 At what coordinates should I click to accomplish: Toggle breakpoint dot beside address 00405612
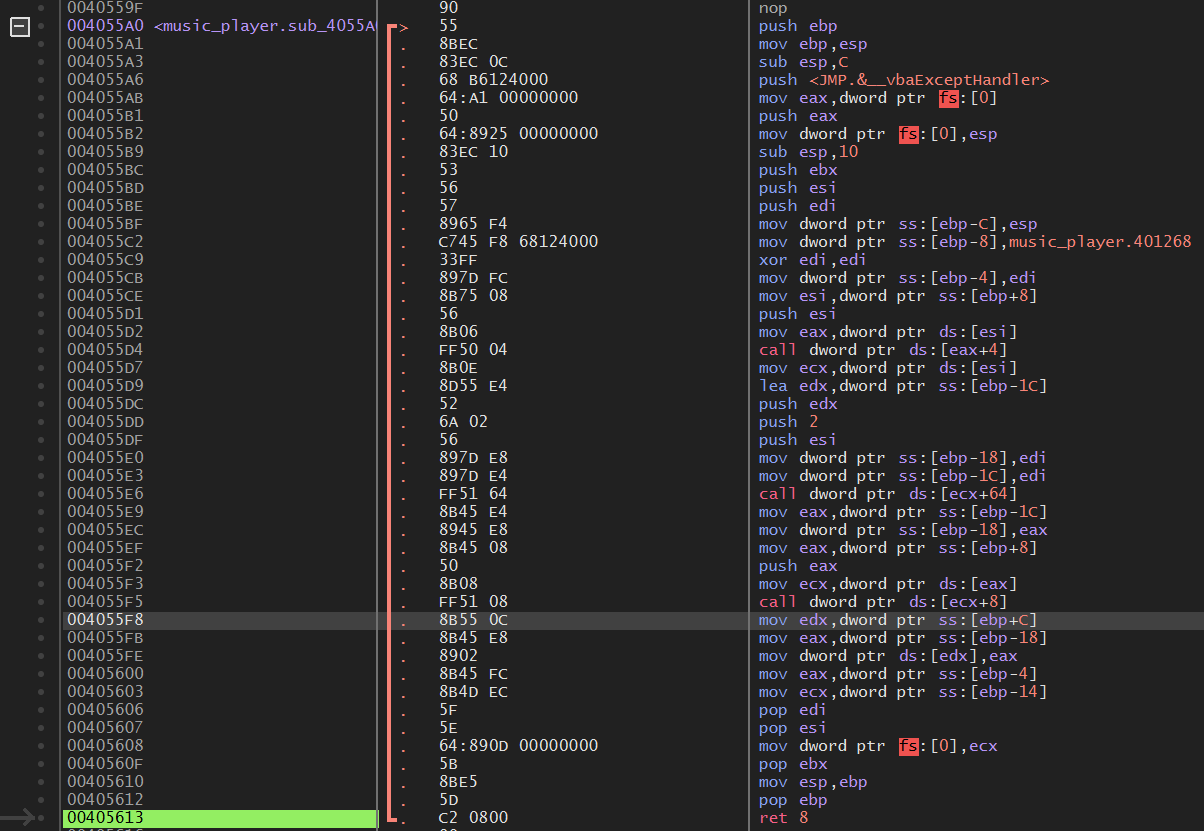tap(41, 800)
